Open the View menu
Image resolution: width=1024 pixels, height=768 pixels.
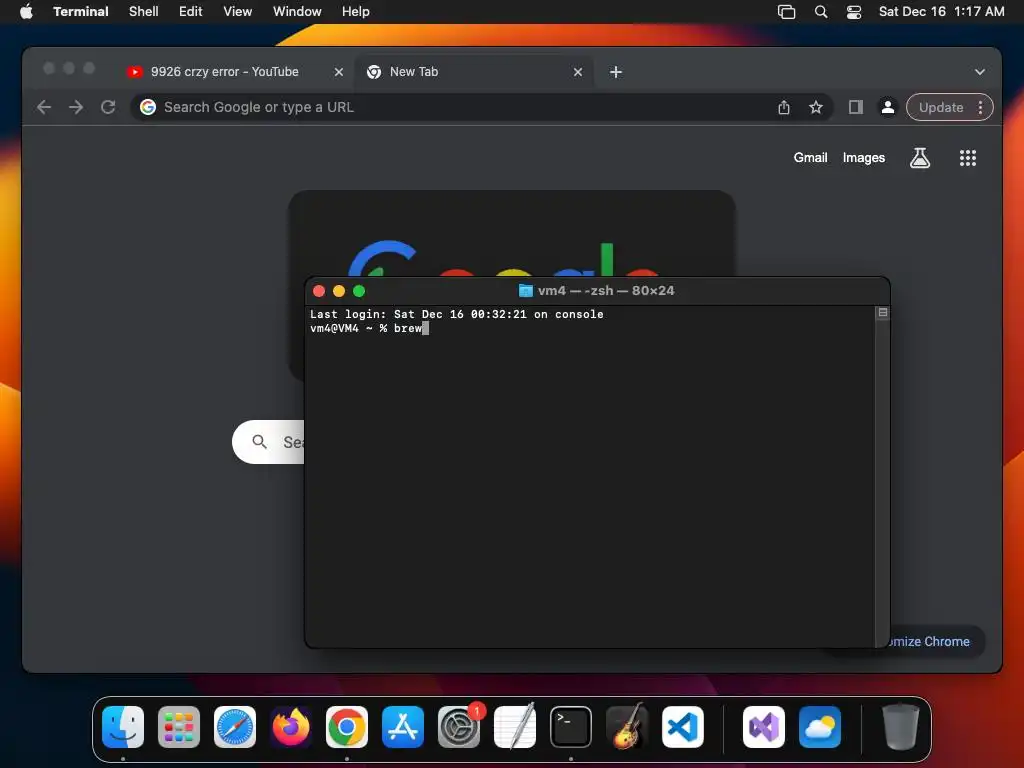[x=238, y=12]
